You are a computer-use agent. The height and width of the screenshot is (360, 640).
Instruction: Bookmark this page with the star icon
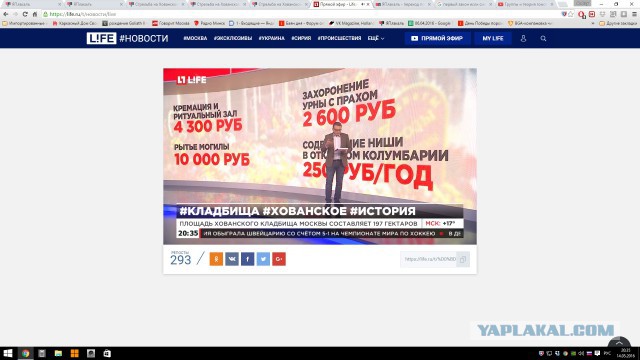pos(571,14)
